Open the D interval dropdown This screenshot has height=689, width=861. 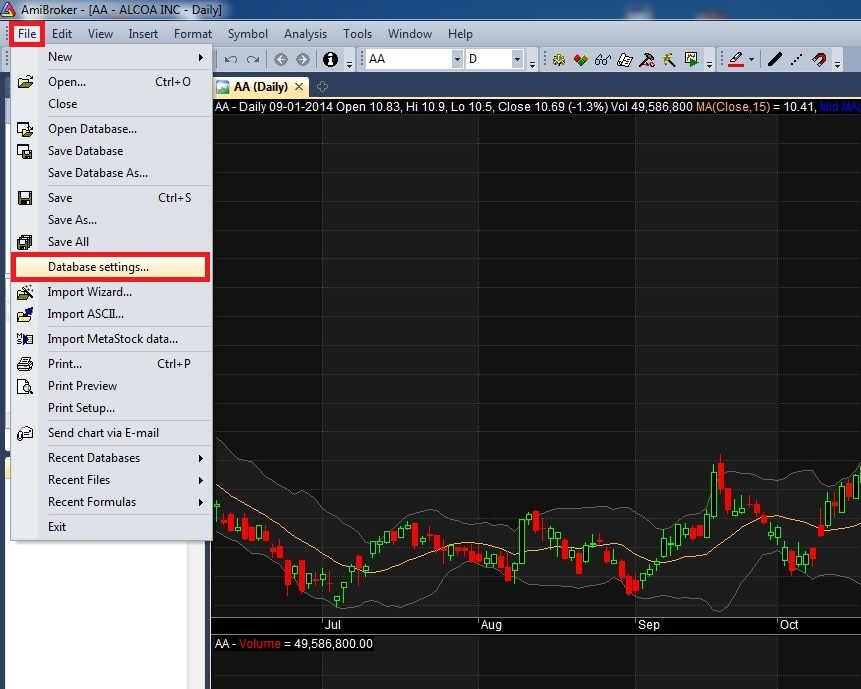[x=517, y=59]
